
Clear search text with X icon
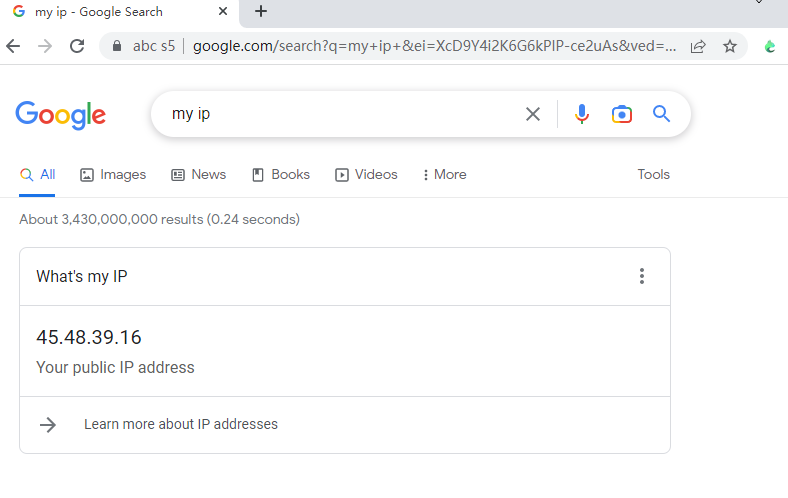[533, 114]
